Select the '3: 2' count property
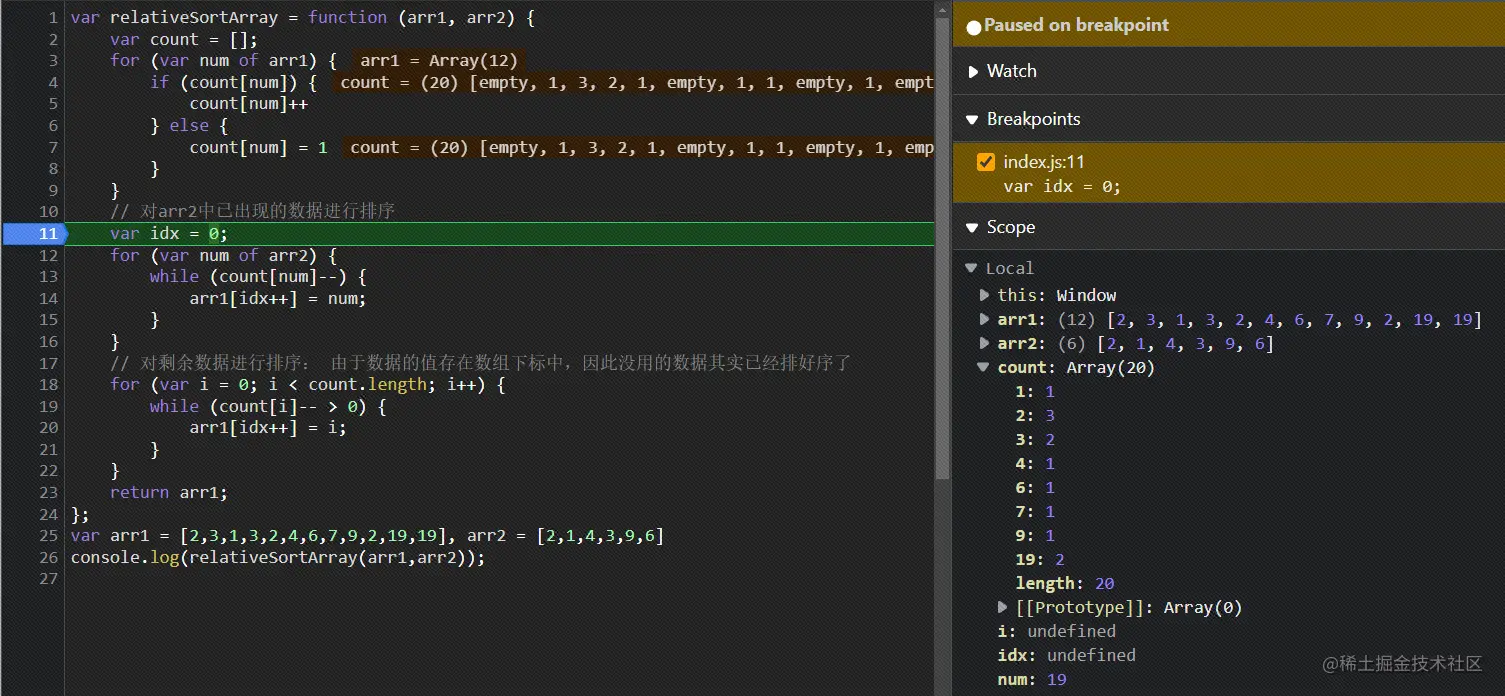Viewport: 1505px width, 696px height. (x=1035, y=439)
